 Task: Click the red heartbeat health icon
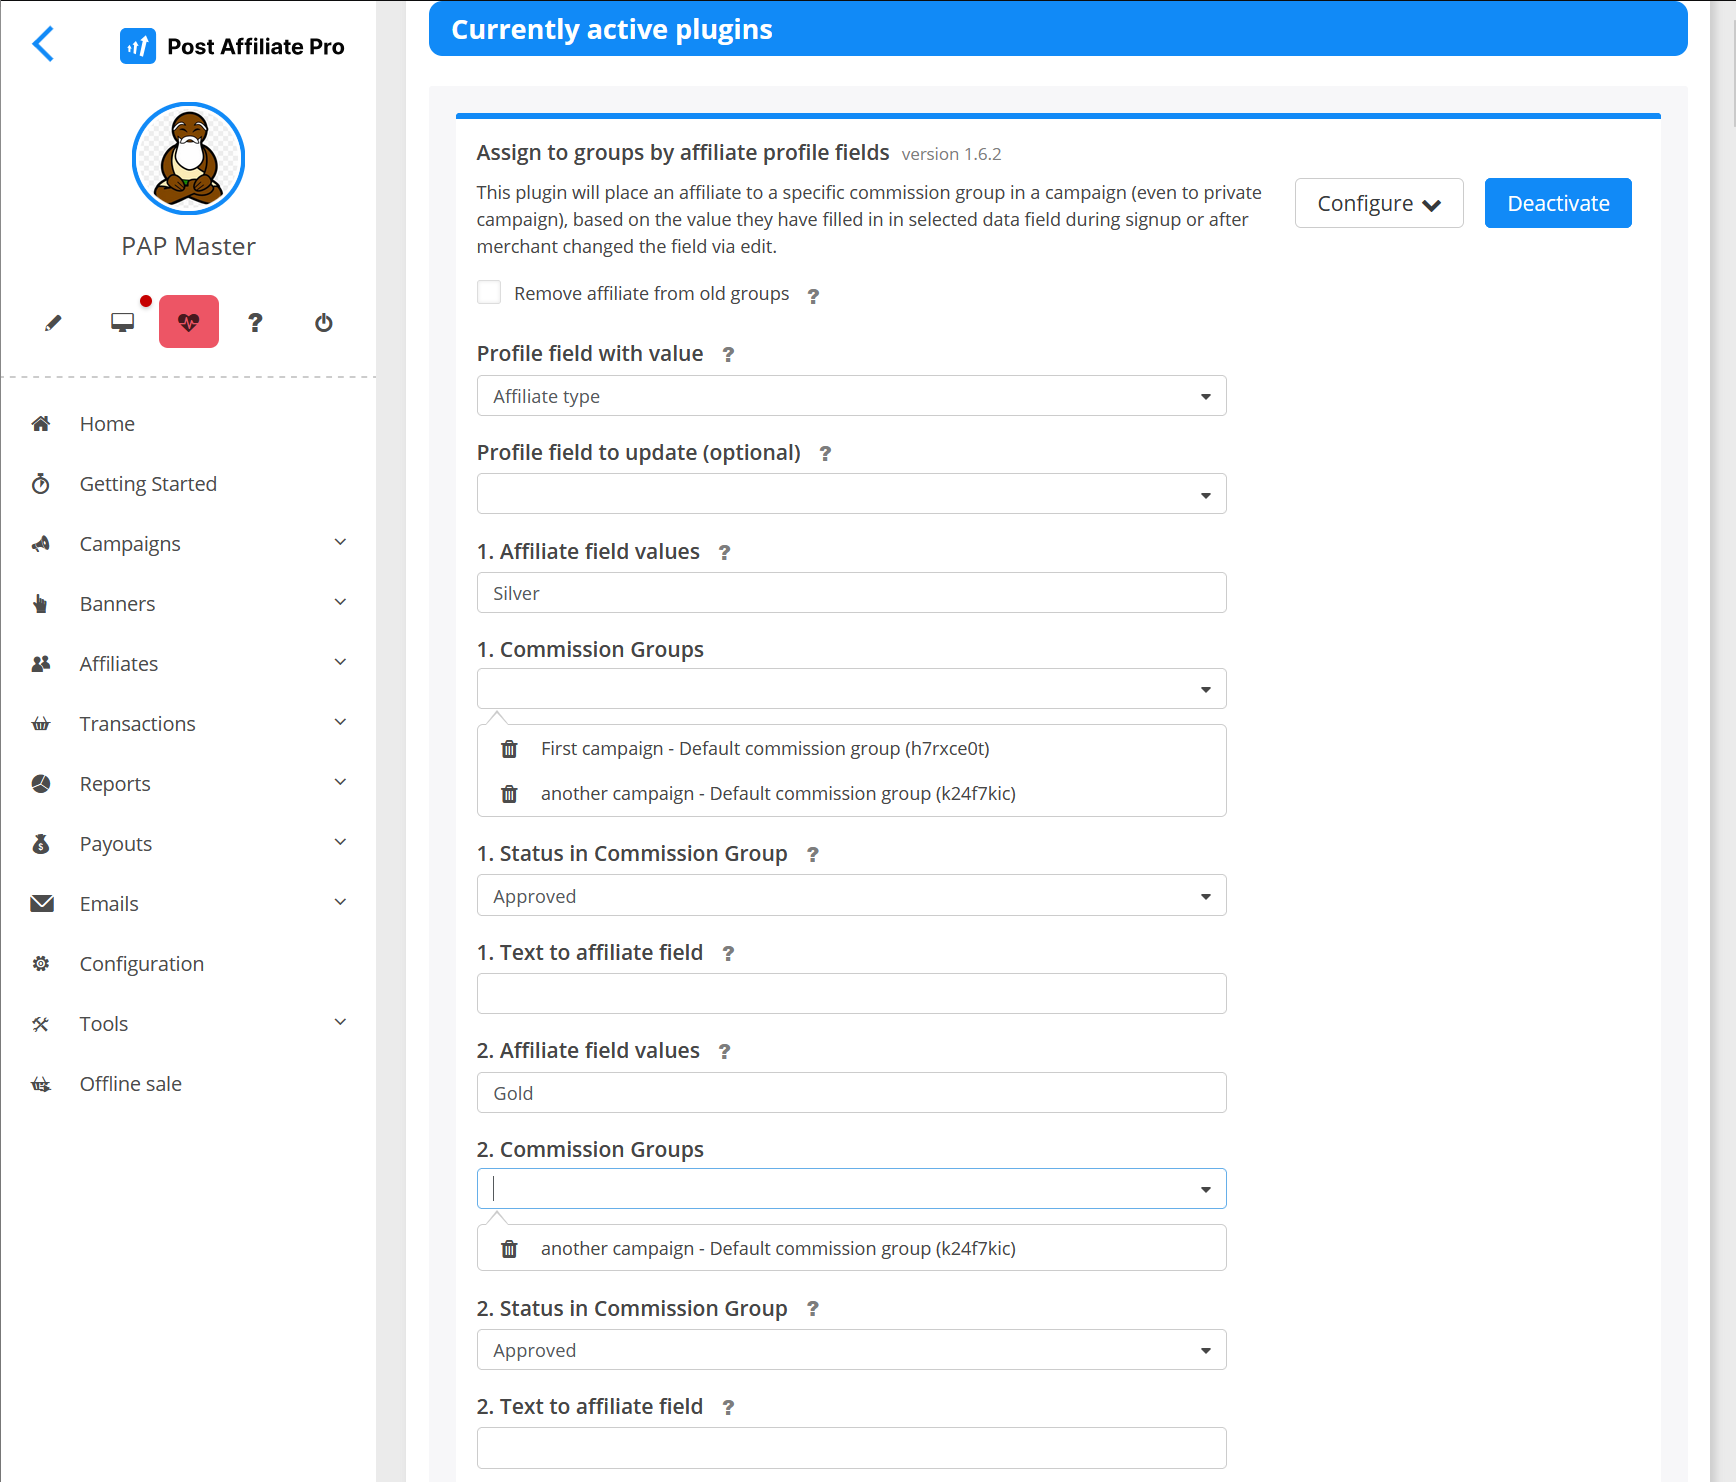(189, 322)
